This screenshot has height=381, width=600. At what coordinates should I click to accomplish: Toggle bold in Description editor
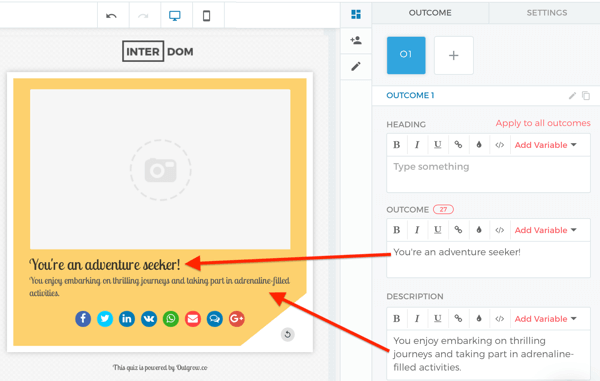(397, 319)
